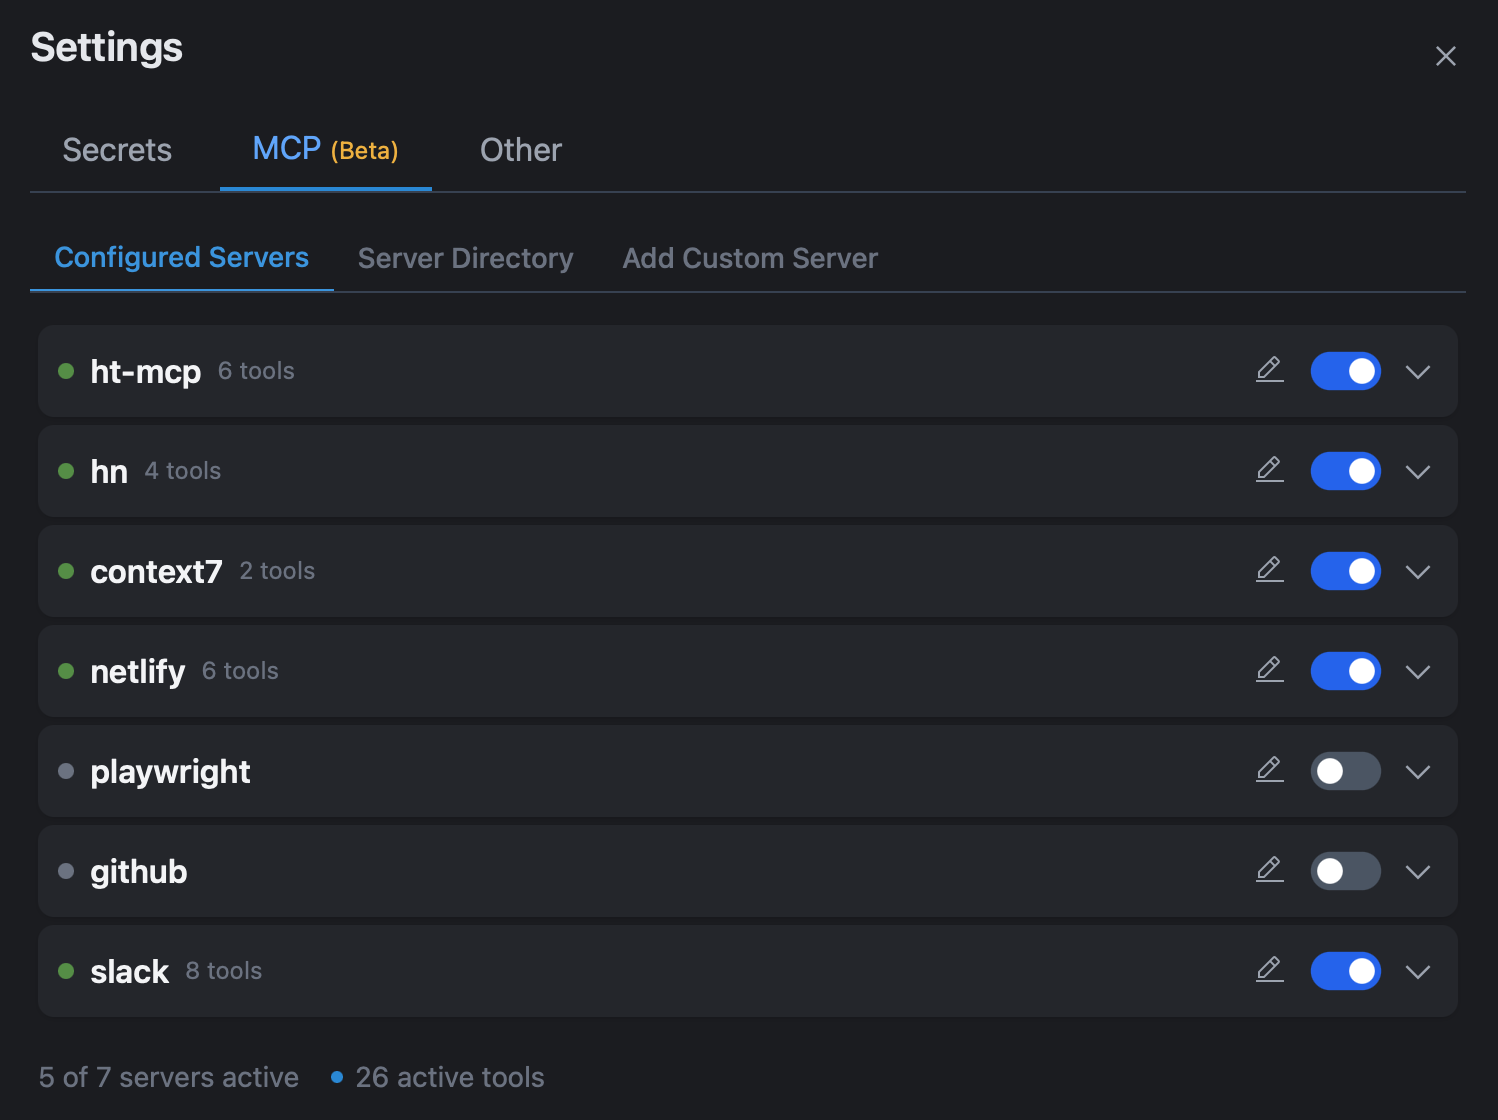The image size is (1498, 1120).
Task: Edit the context7 server settings
Action: tap(1270, 570)
